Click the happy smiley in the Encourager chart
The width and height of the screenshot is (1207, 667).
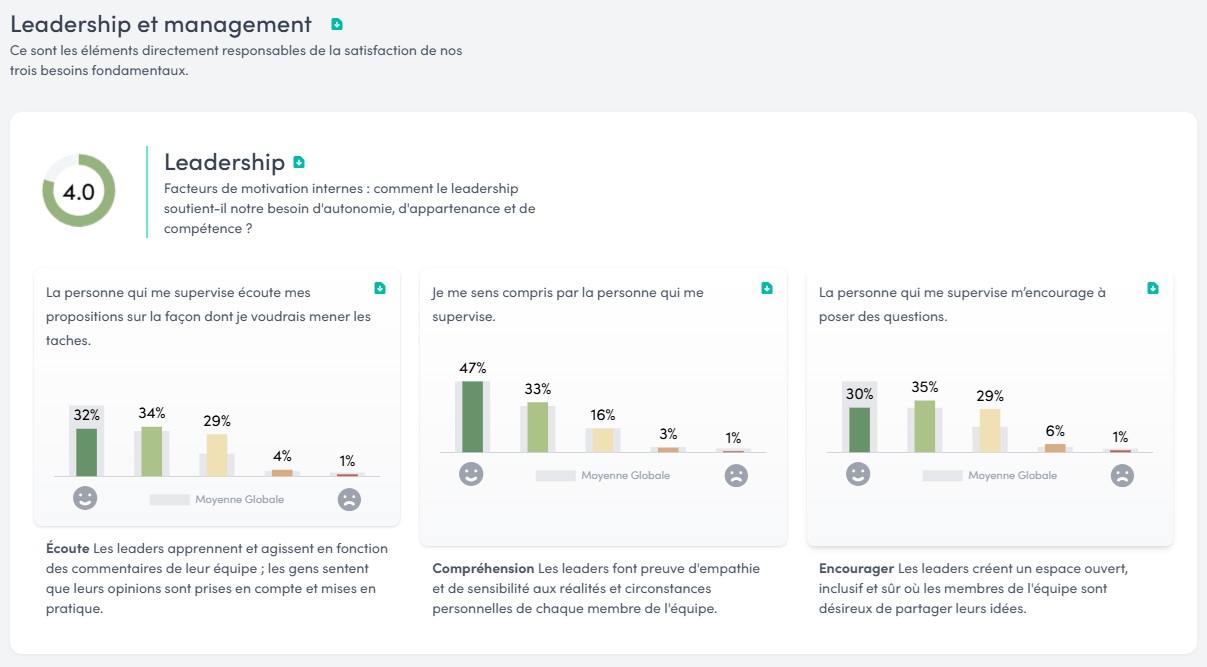click(x=858, y=474)
